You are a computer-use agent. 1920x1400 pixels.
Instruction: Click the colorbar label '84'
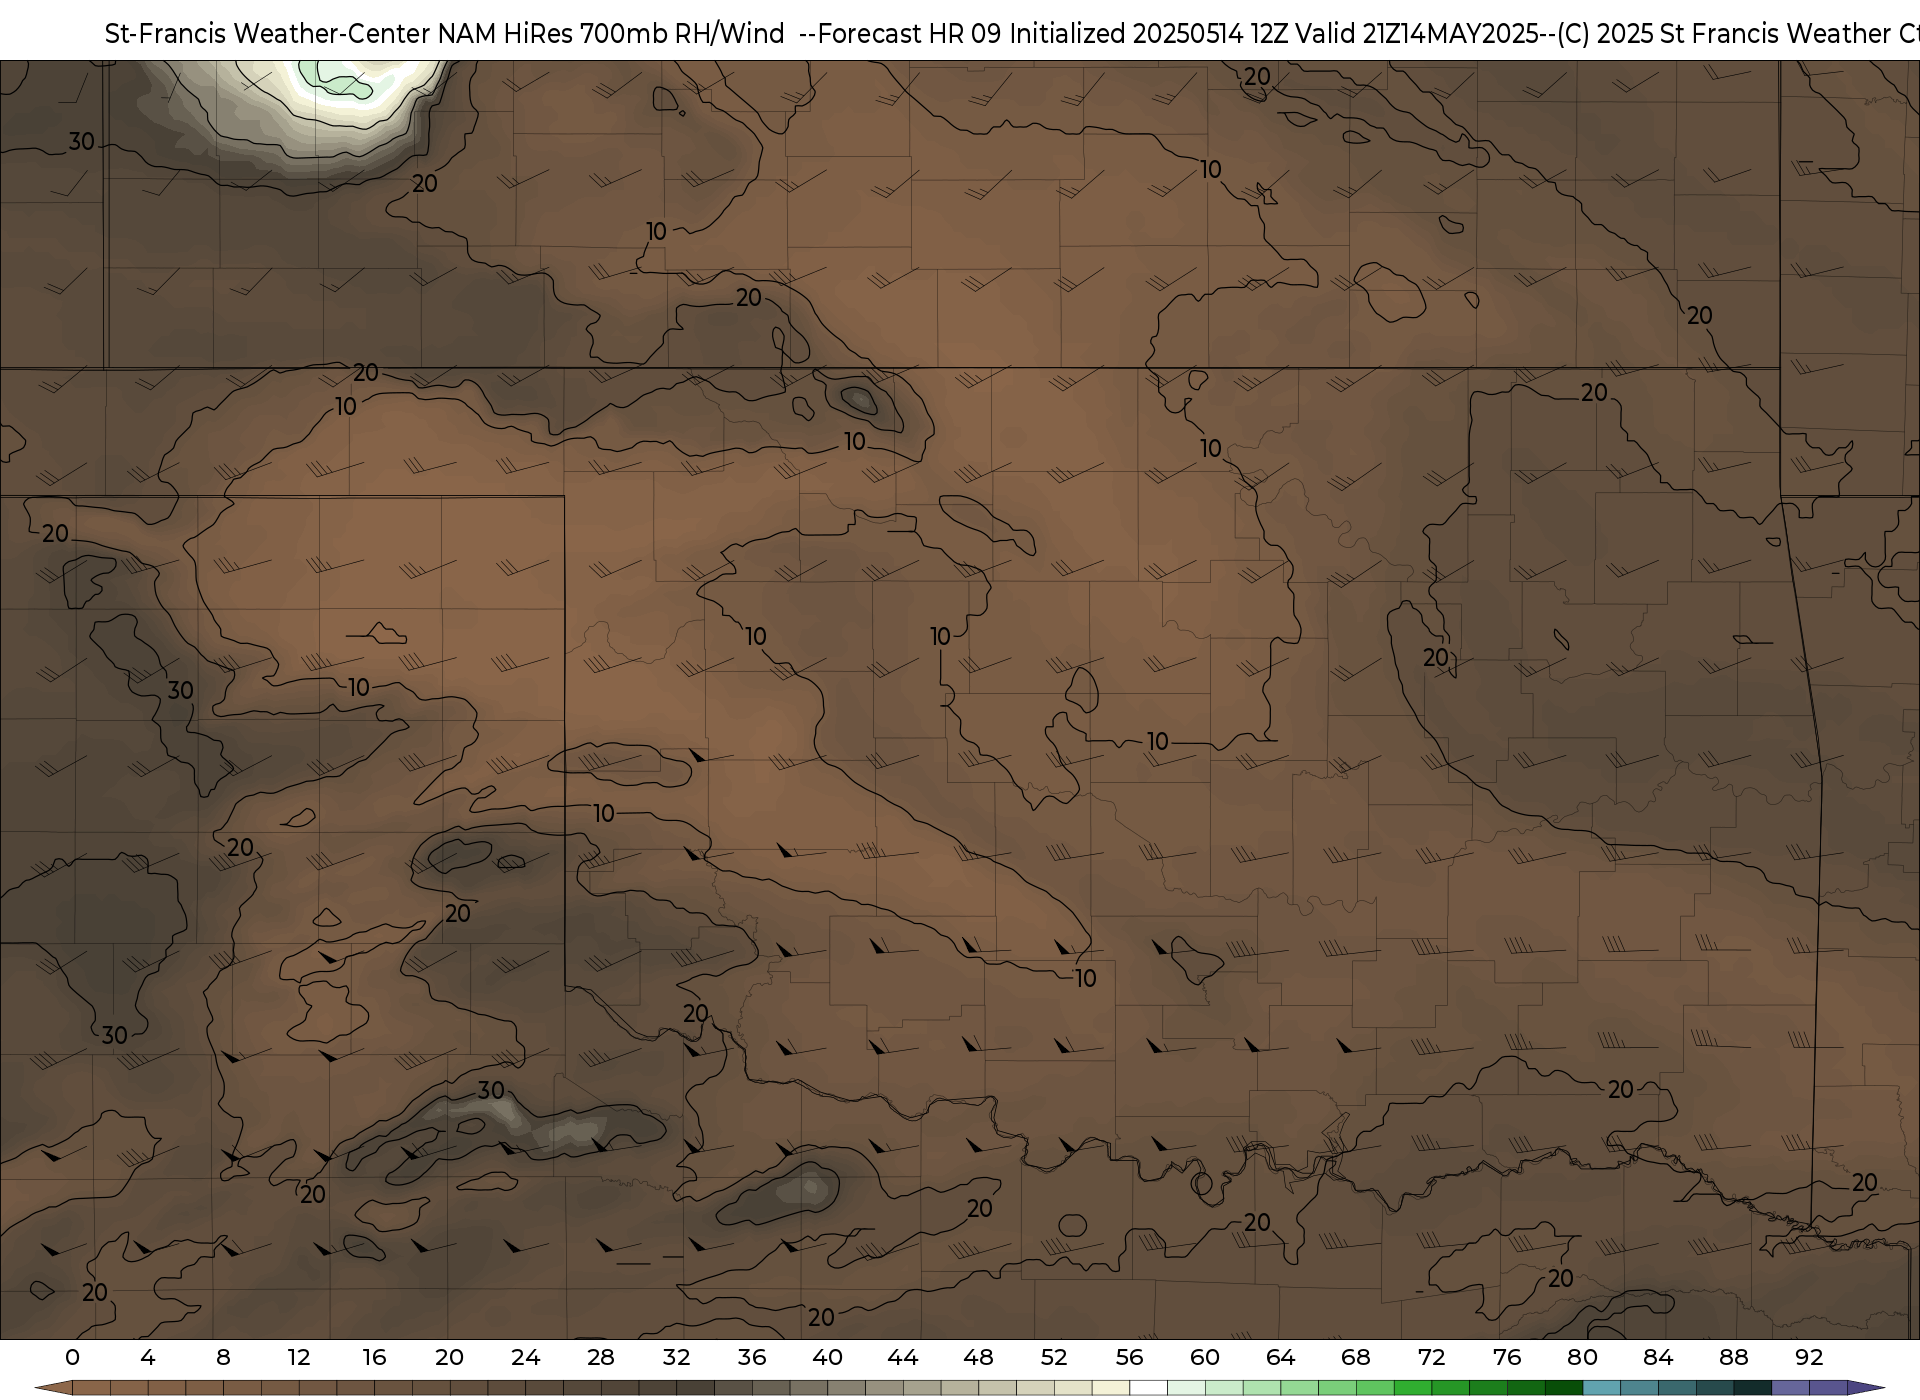(1658, 1357)
